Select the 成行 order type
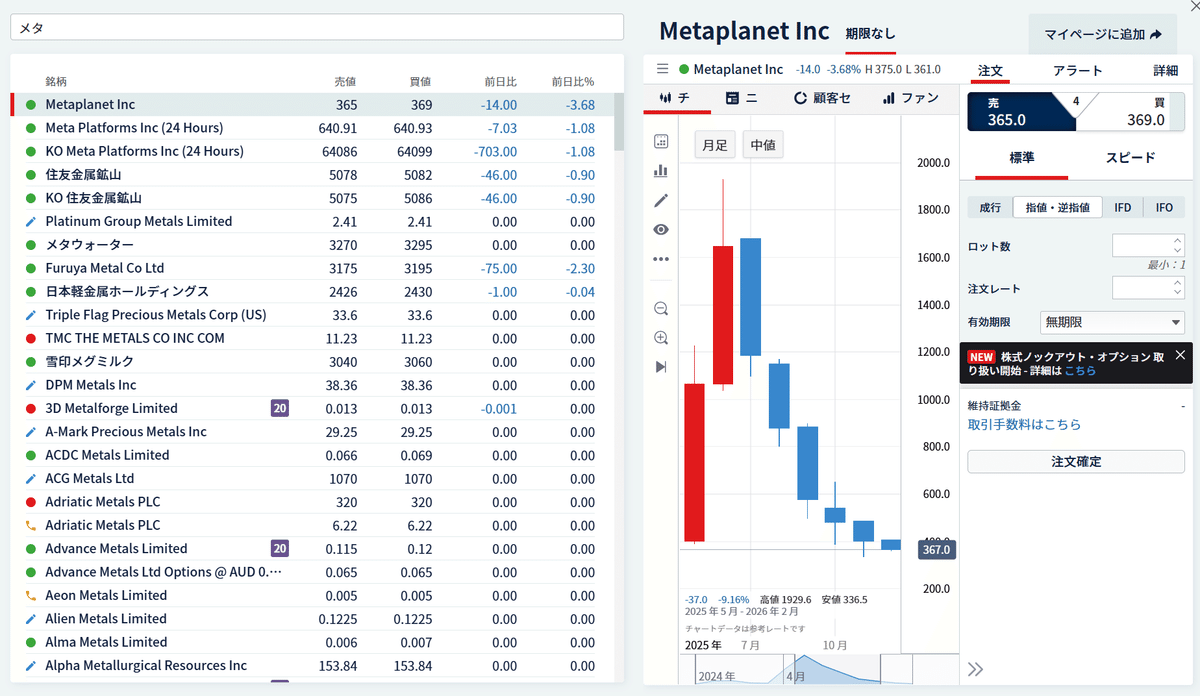Image resolution: width=1200 pixels, height=696 pixels. pyautogui.click(x=990, y=207)
